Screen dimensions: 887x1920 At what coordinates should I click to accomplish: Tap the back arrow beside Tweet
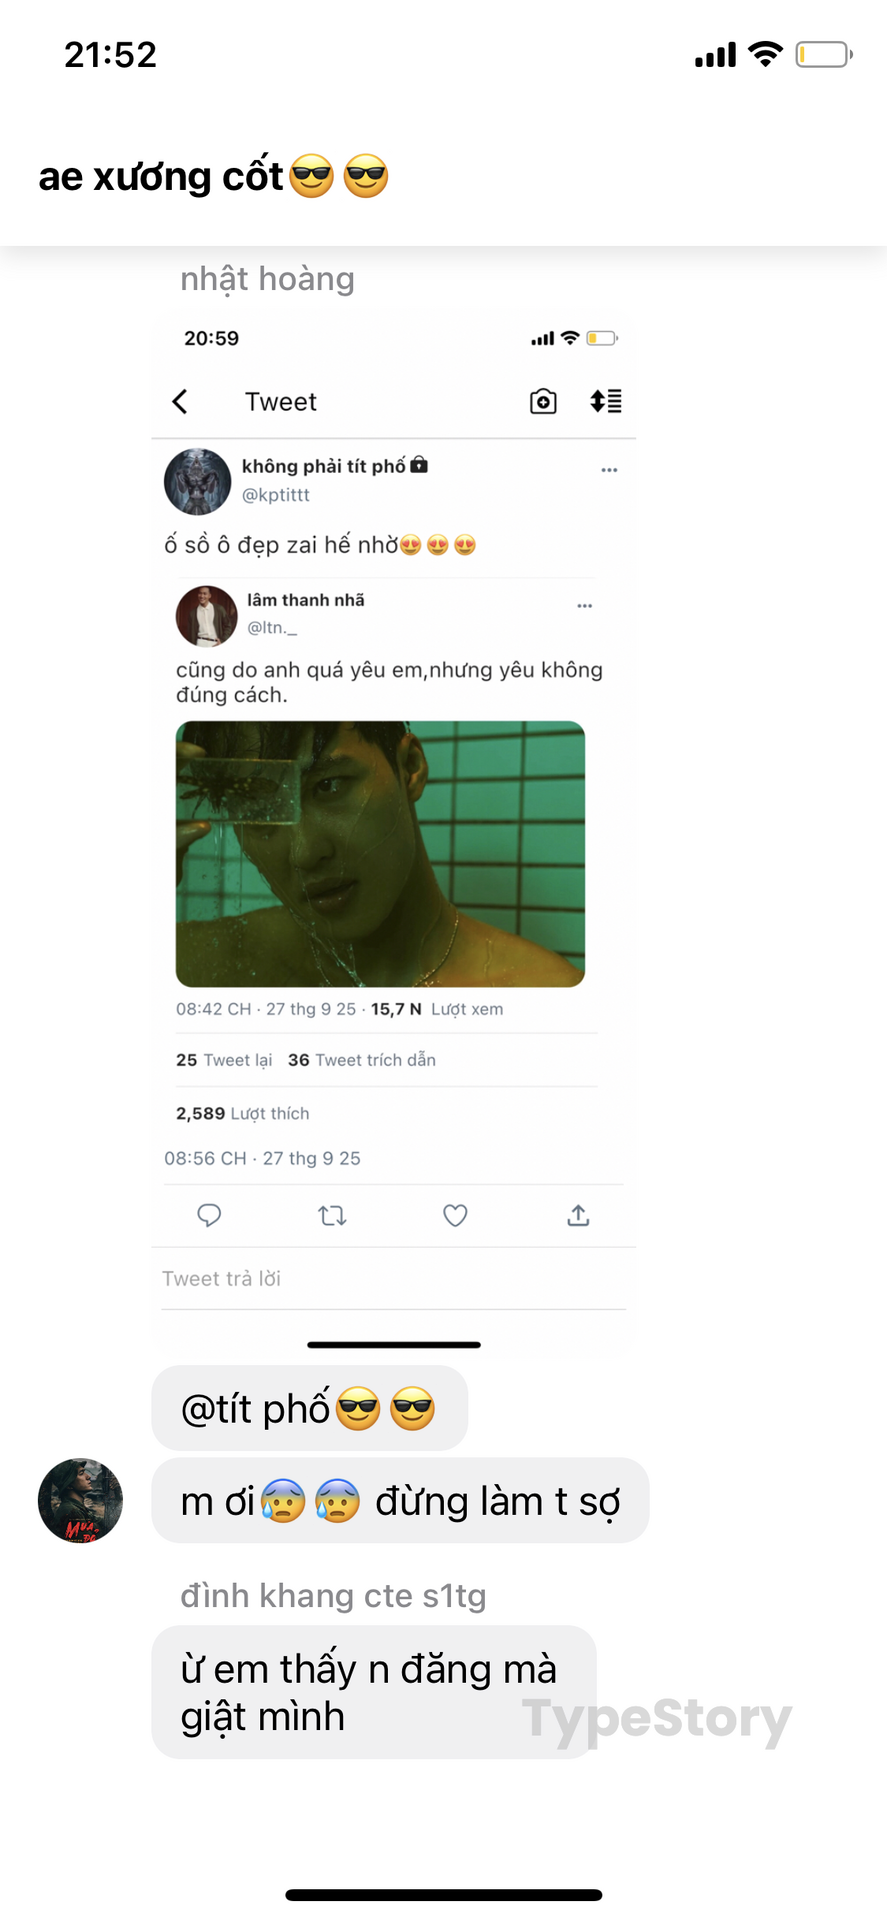[180, 402]
